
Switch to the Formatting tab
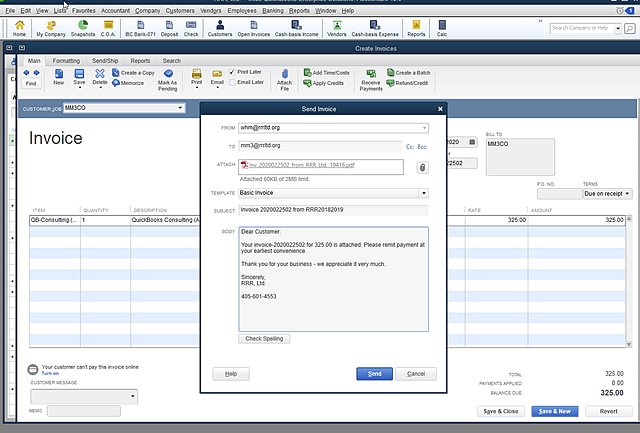click(x=67, y=61)
